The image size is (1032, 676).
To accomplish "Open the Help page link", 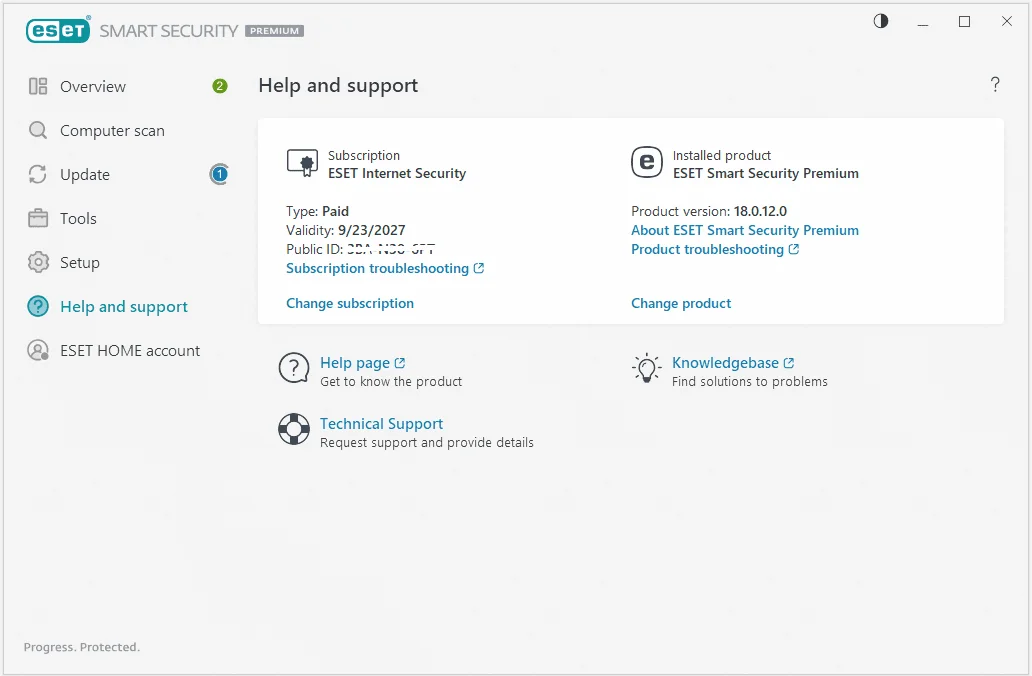I will pos(355,363).
